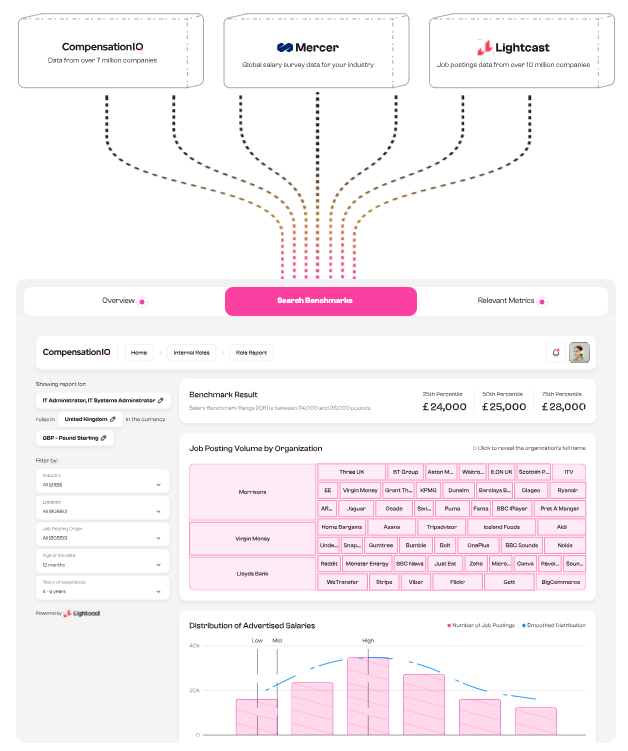This screenshot has width=628, height=751.
Task: Click the 75th Percentile £28,000 value
Action: (563, 407)
